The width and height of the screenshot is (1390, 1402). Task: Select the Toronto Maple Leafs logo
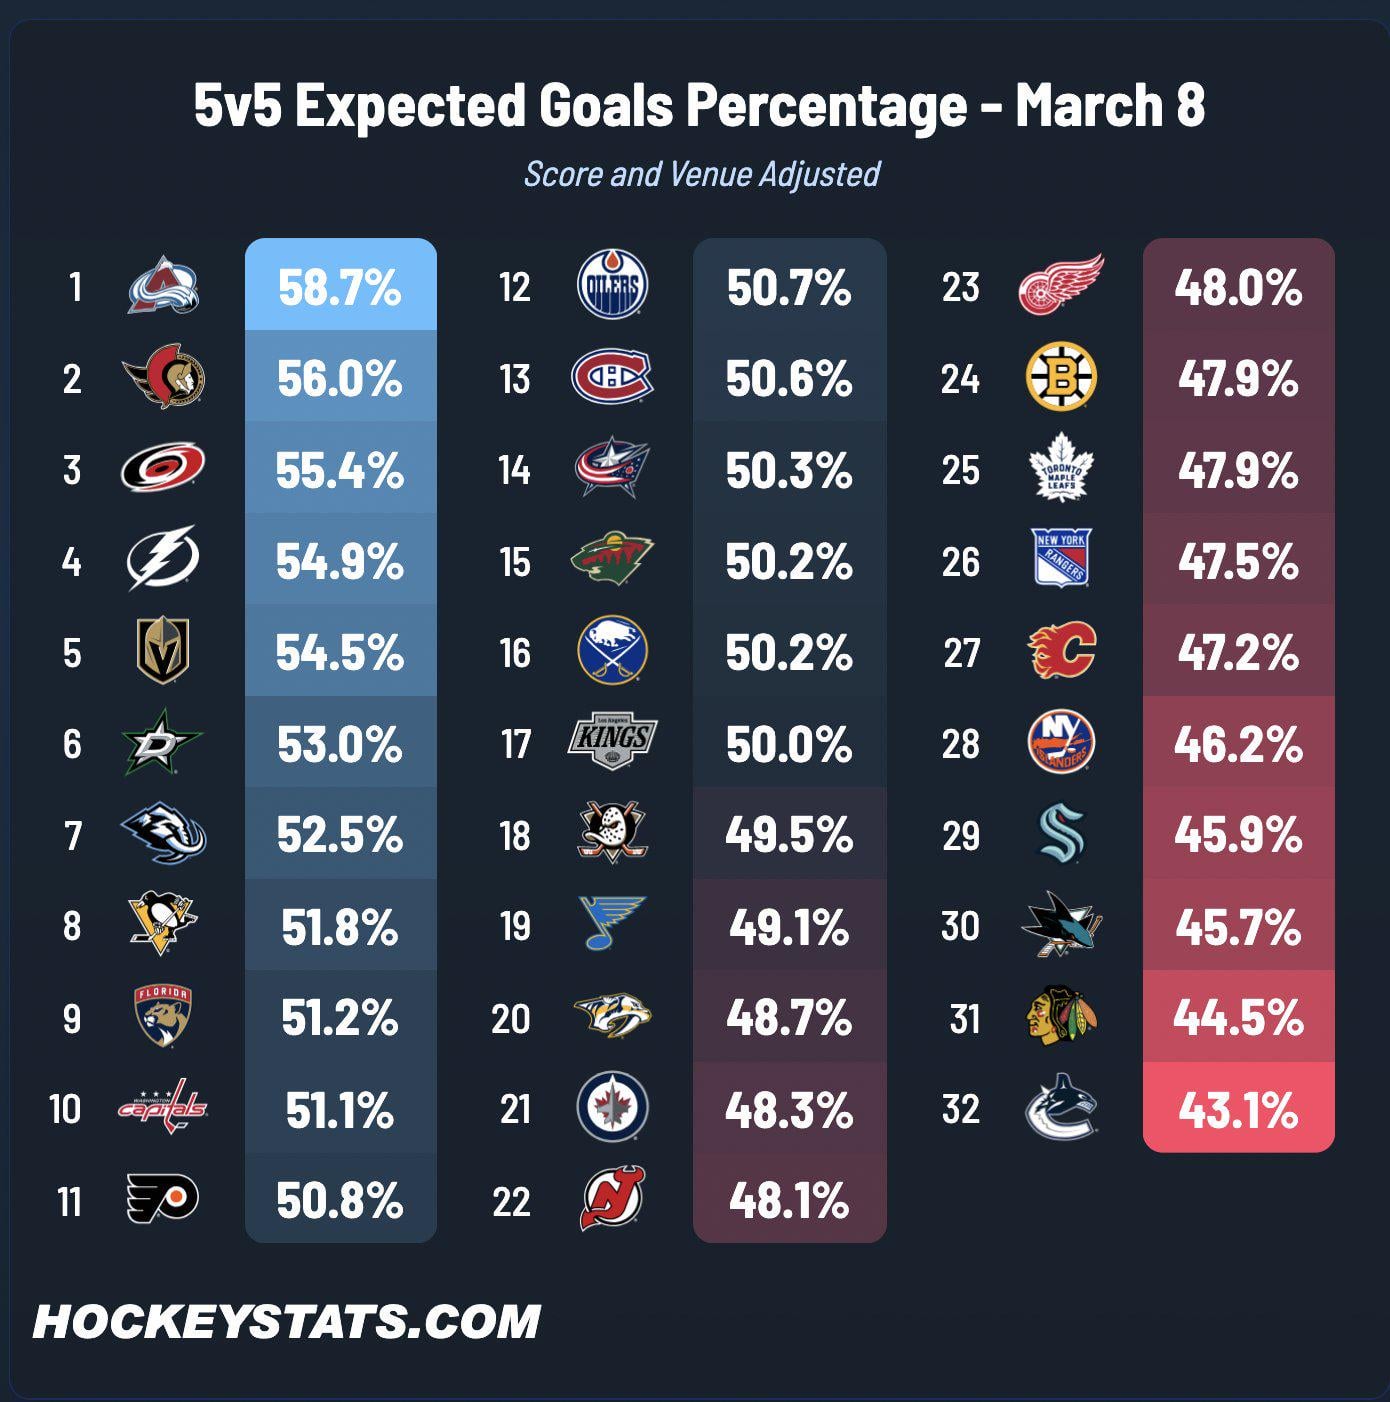click(1062, 470)
